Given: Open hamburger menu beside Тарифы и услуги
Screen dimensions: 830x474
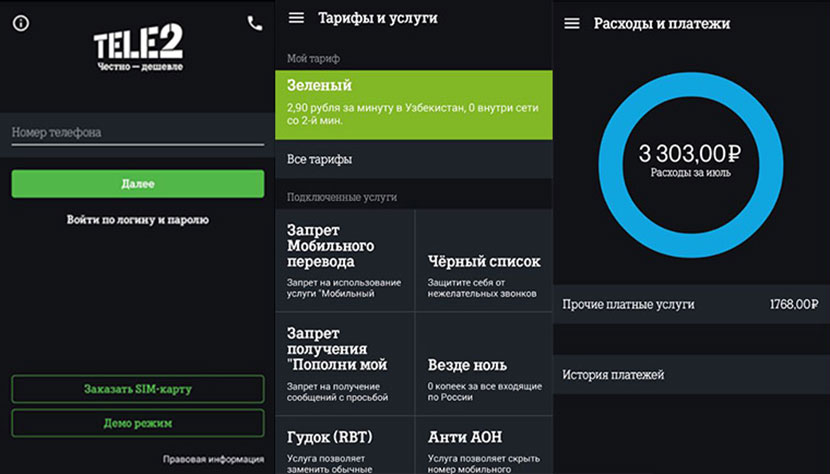Looking at the screenshot, I should [x=296, y=18].
